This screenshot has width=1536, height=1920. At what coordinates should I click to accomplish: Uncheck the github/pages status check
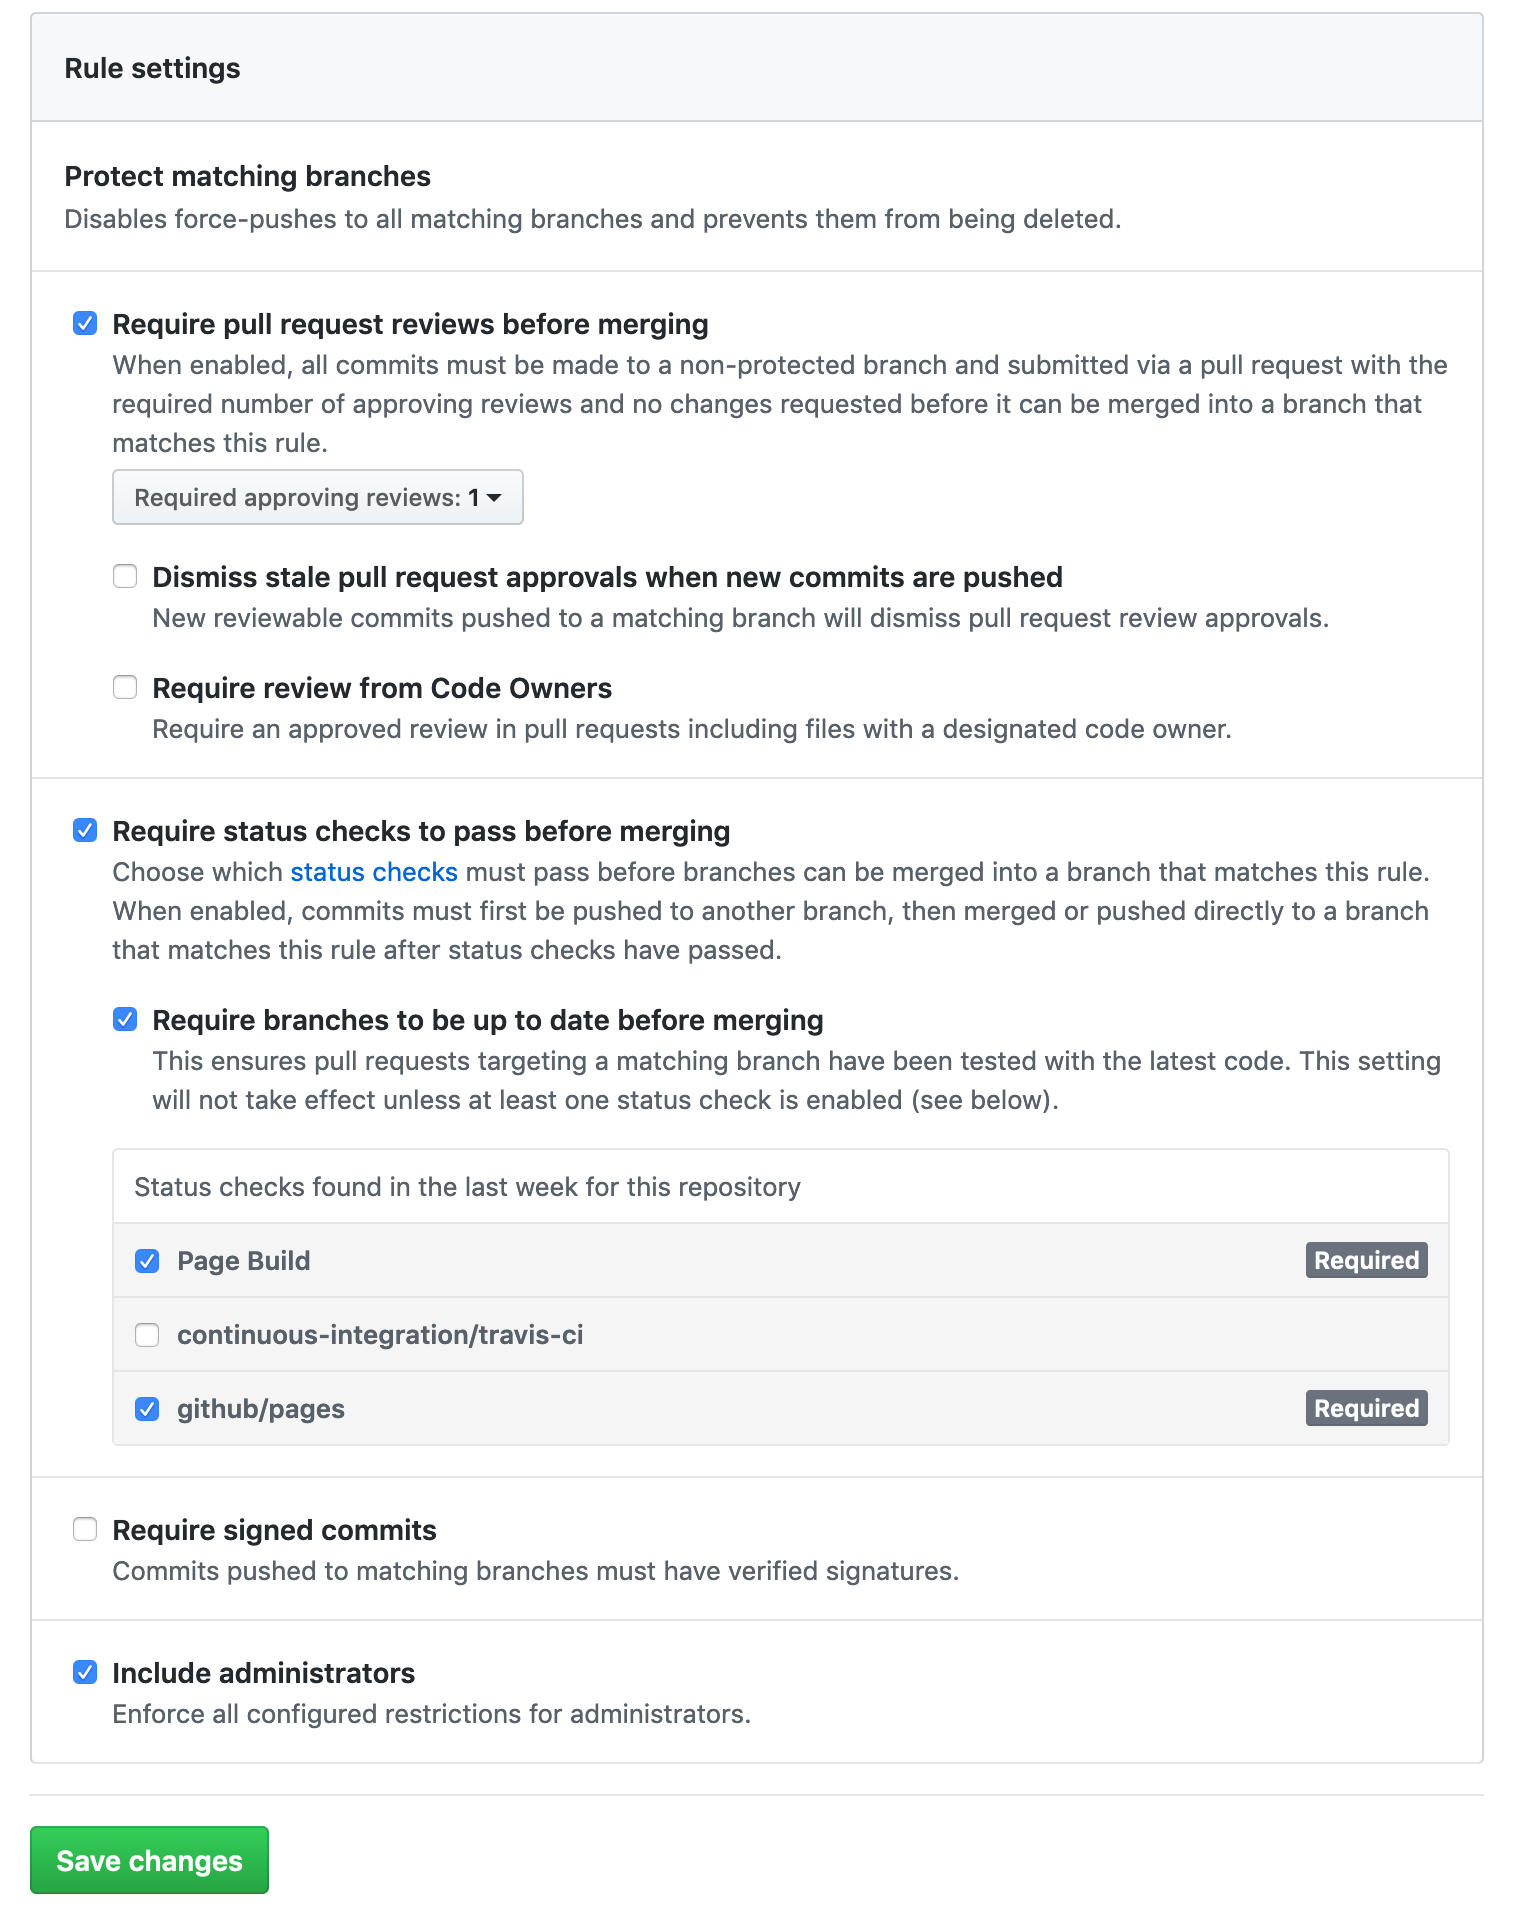pyautogui.click(x=147, y=1409)
